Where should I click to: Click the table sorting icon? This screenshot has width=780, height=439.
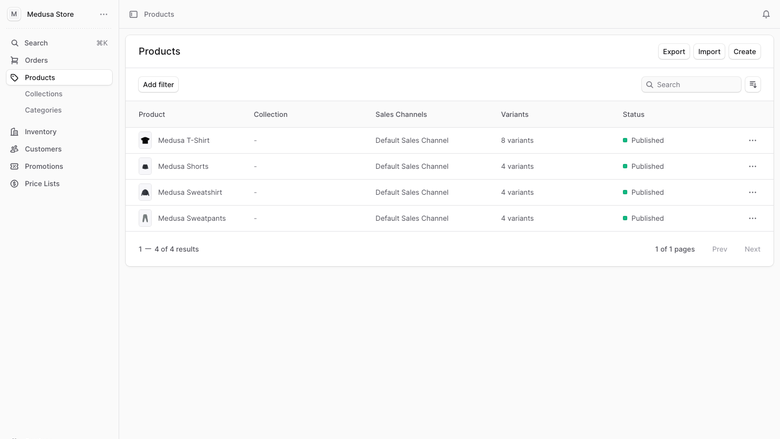tap(753, 85)
